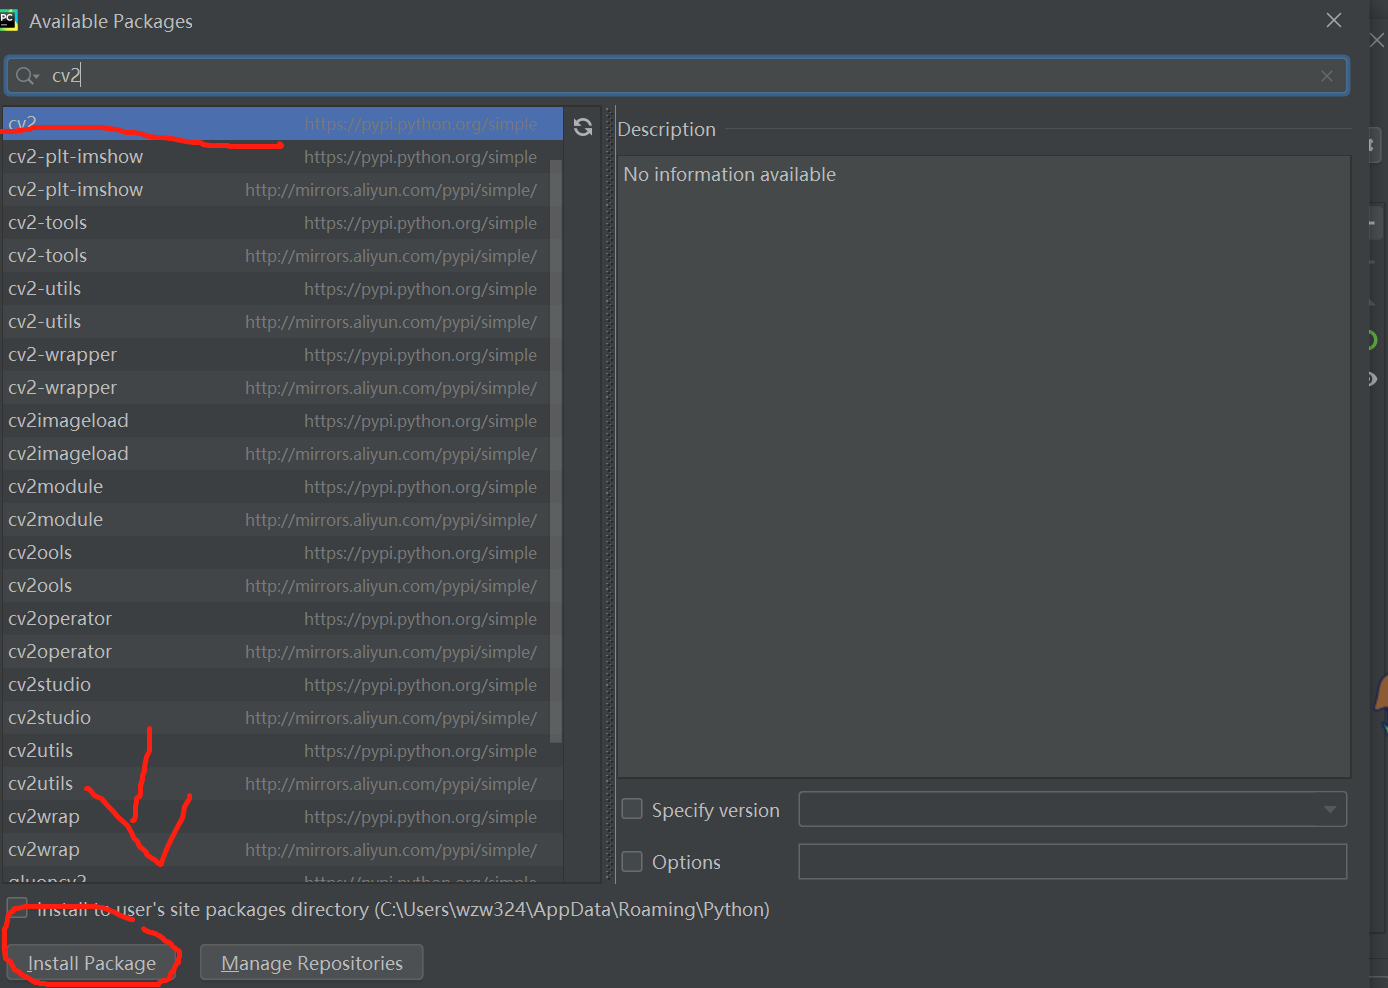Click Install Package
1388x988 pixels.
(x=92, y=962)
